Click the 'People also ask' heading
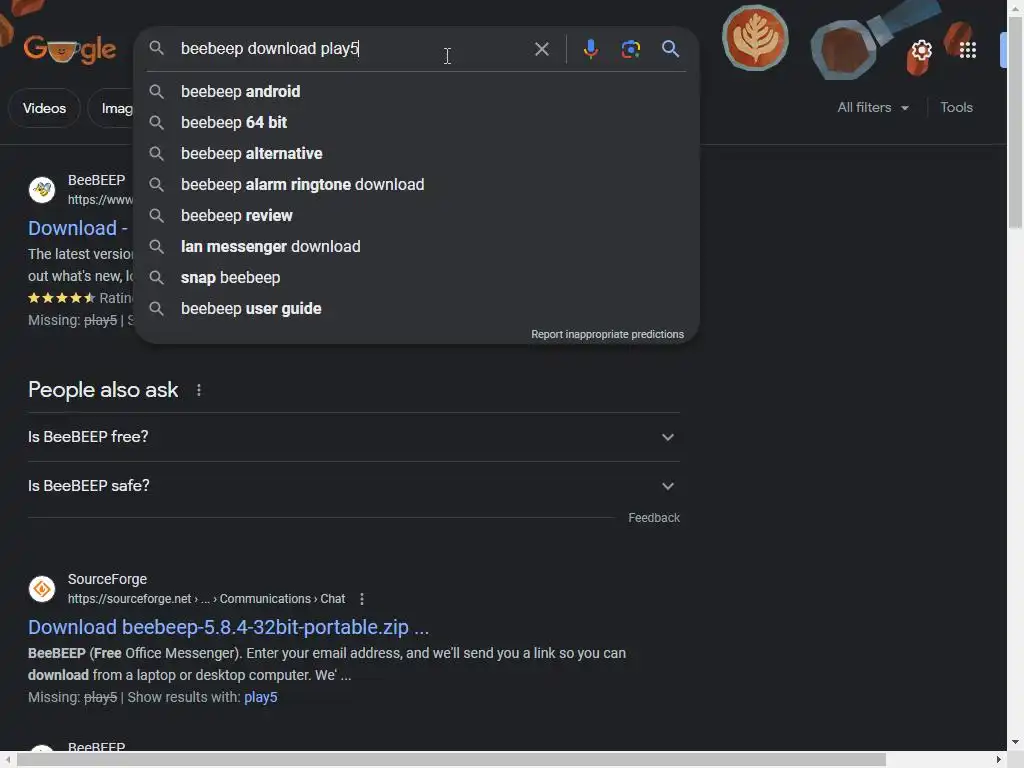Viewport: 1024px width, 768px height. pos(103,390)
